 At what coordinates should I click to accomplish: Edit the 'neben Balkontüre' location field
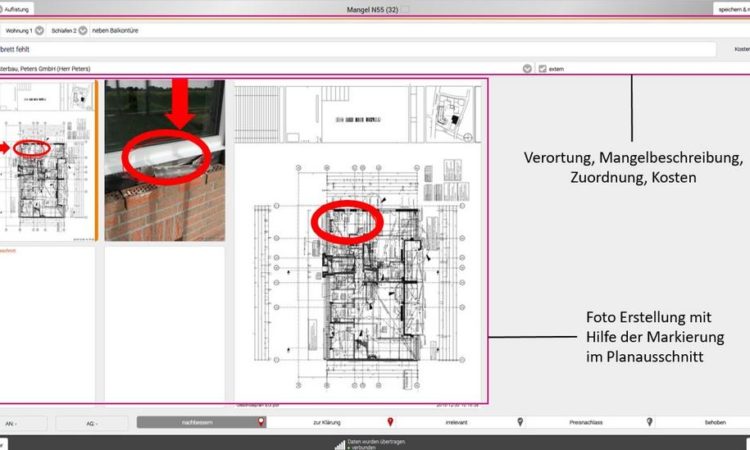[115, 31]
